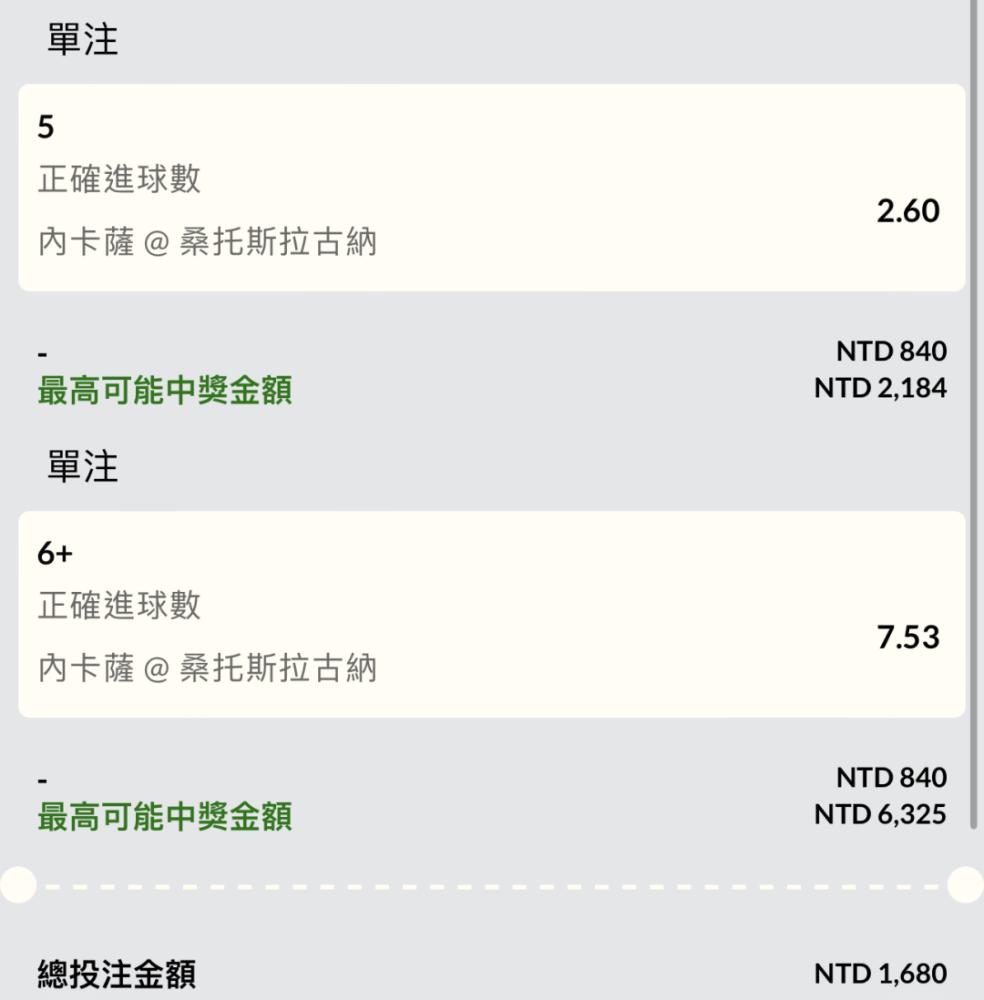Click the NTD 840 stake above NTD 2,184
The image size is (984, 1000).
[891, 351]
